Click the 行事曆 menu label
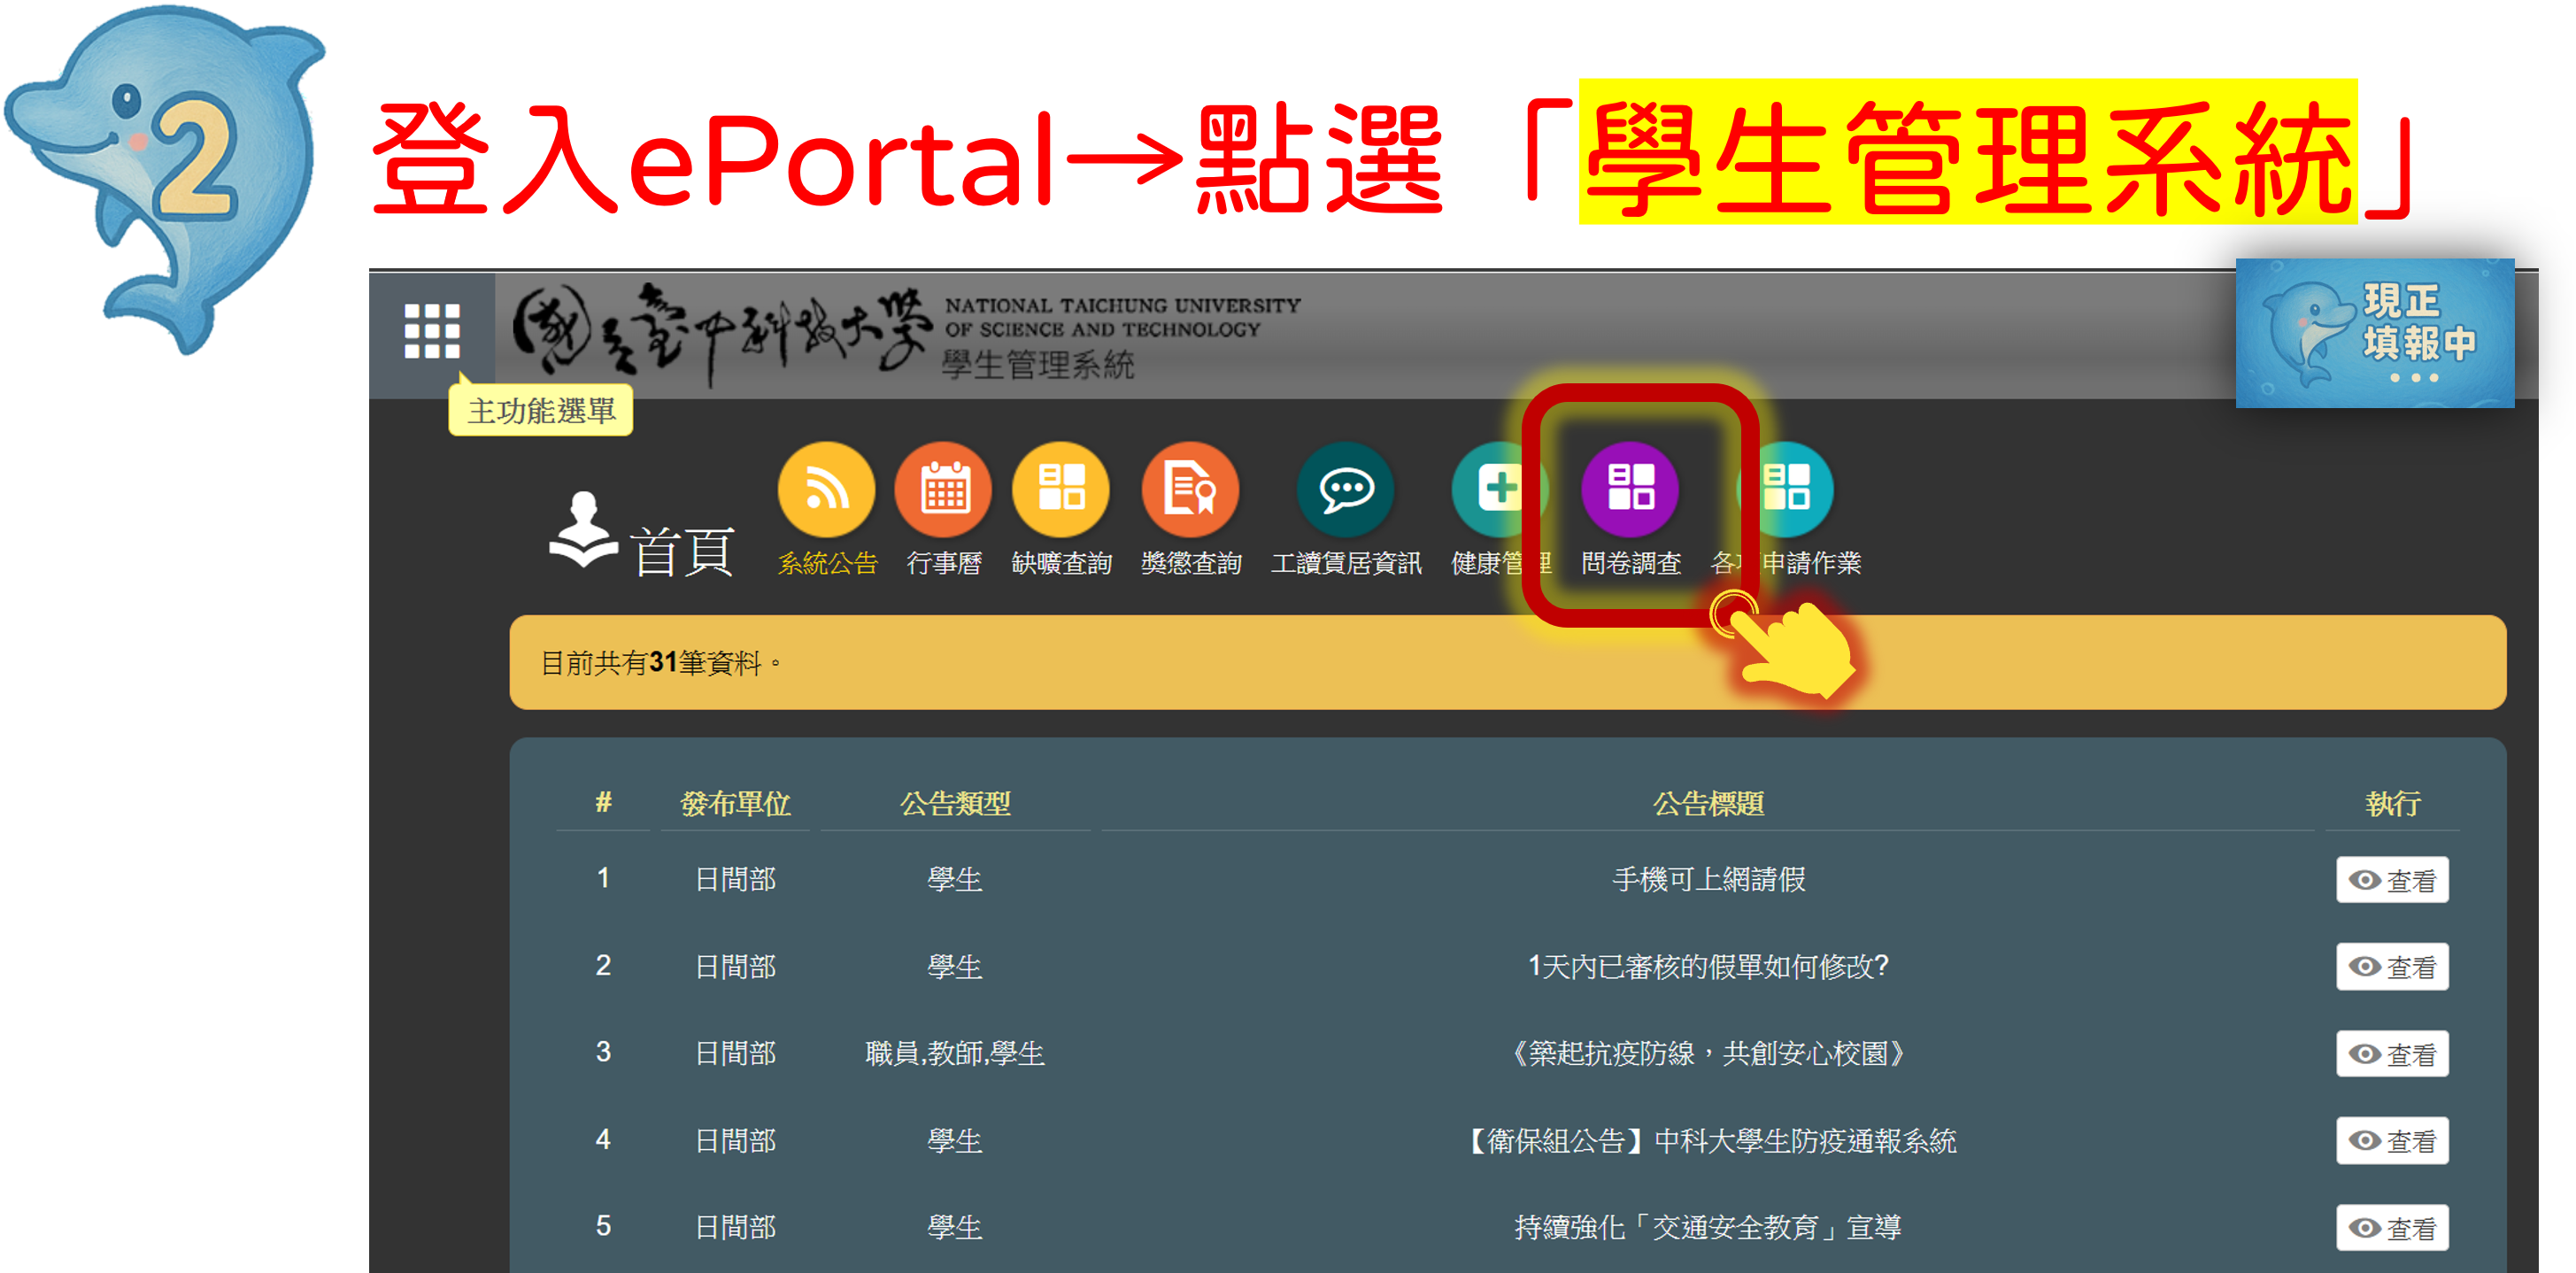The width and height of the screenshot is (2576, 1273). (x=944, y=563)
